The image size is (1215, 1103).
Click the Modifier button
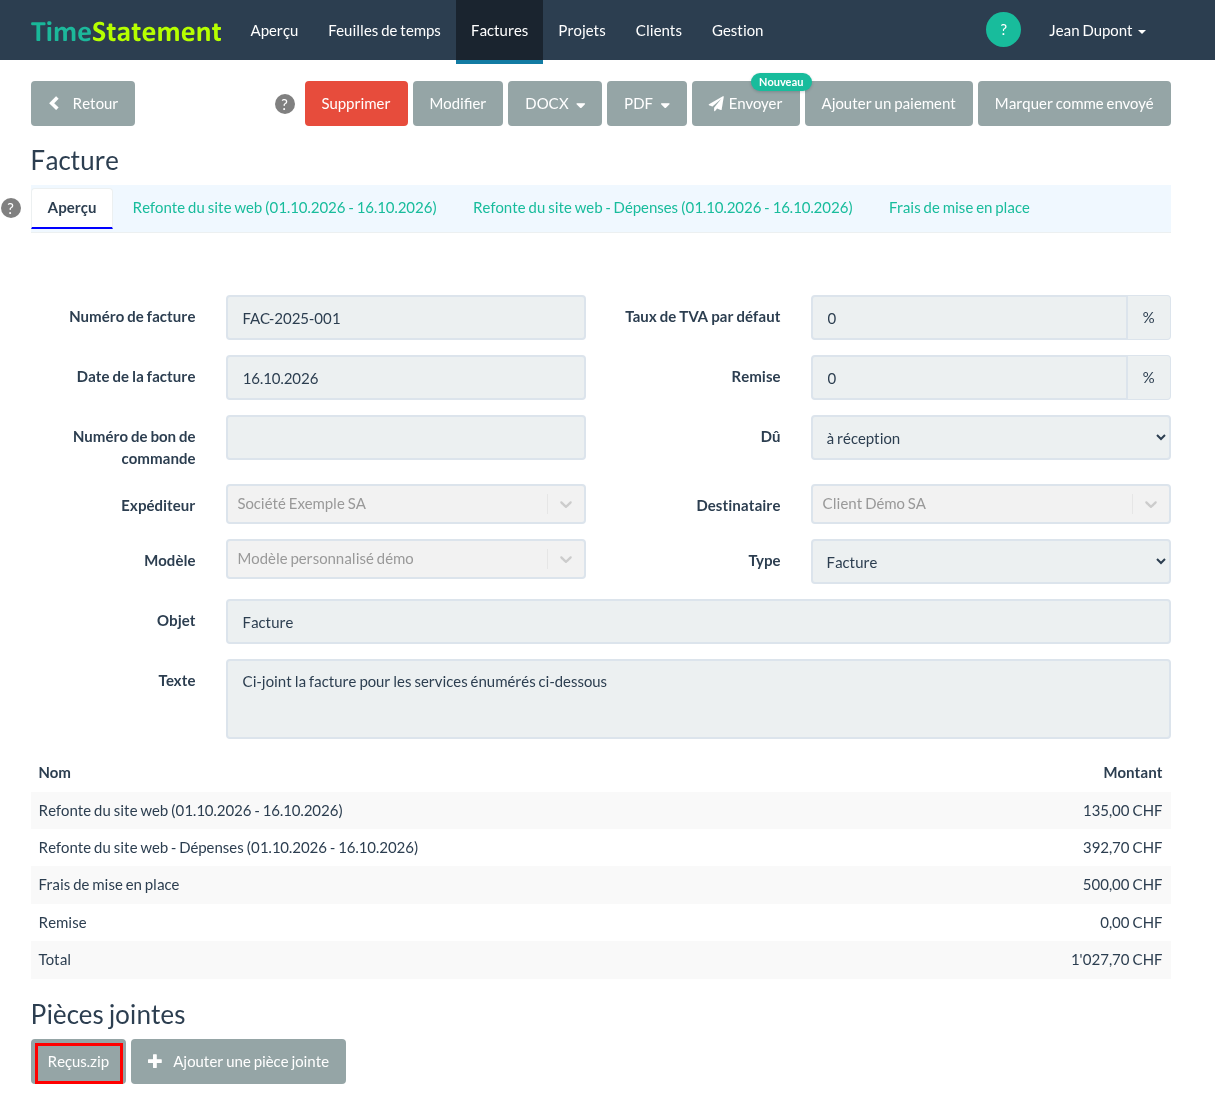click(458, 104)
